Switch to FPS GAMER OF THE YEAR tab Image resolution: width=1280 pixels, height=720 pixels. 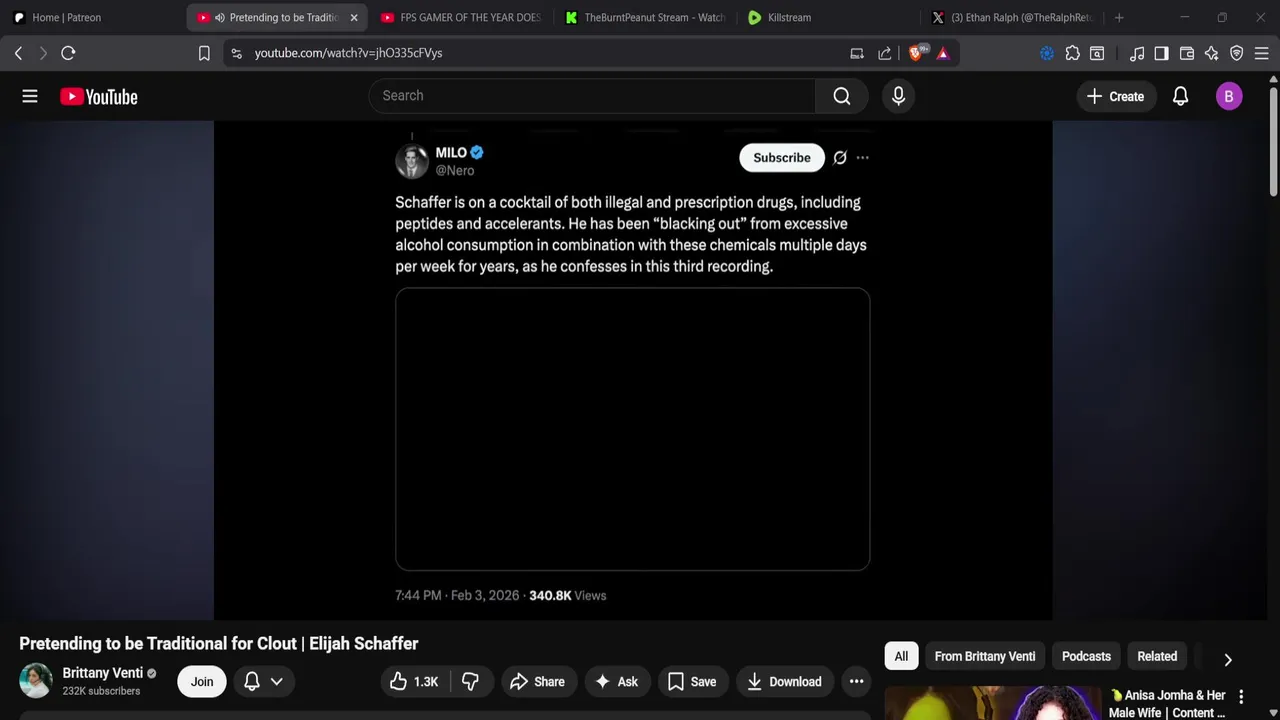[x=460, y=17]
